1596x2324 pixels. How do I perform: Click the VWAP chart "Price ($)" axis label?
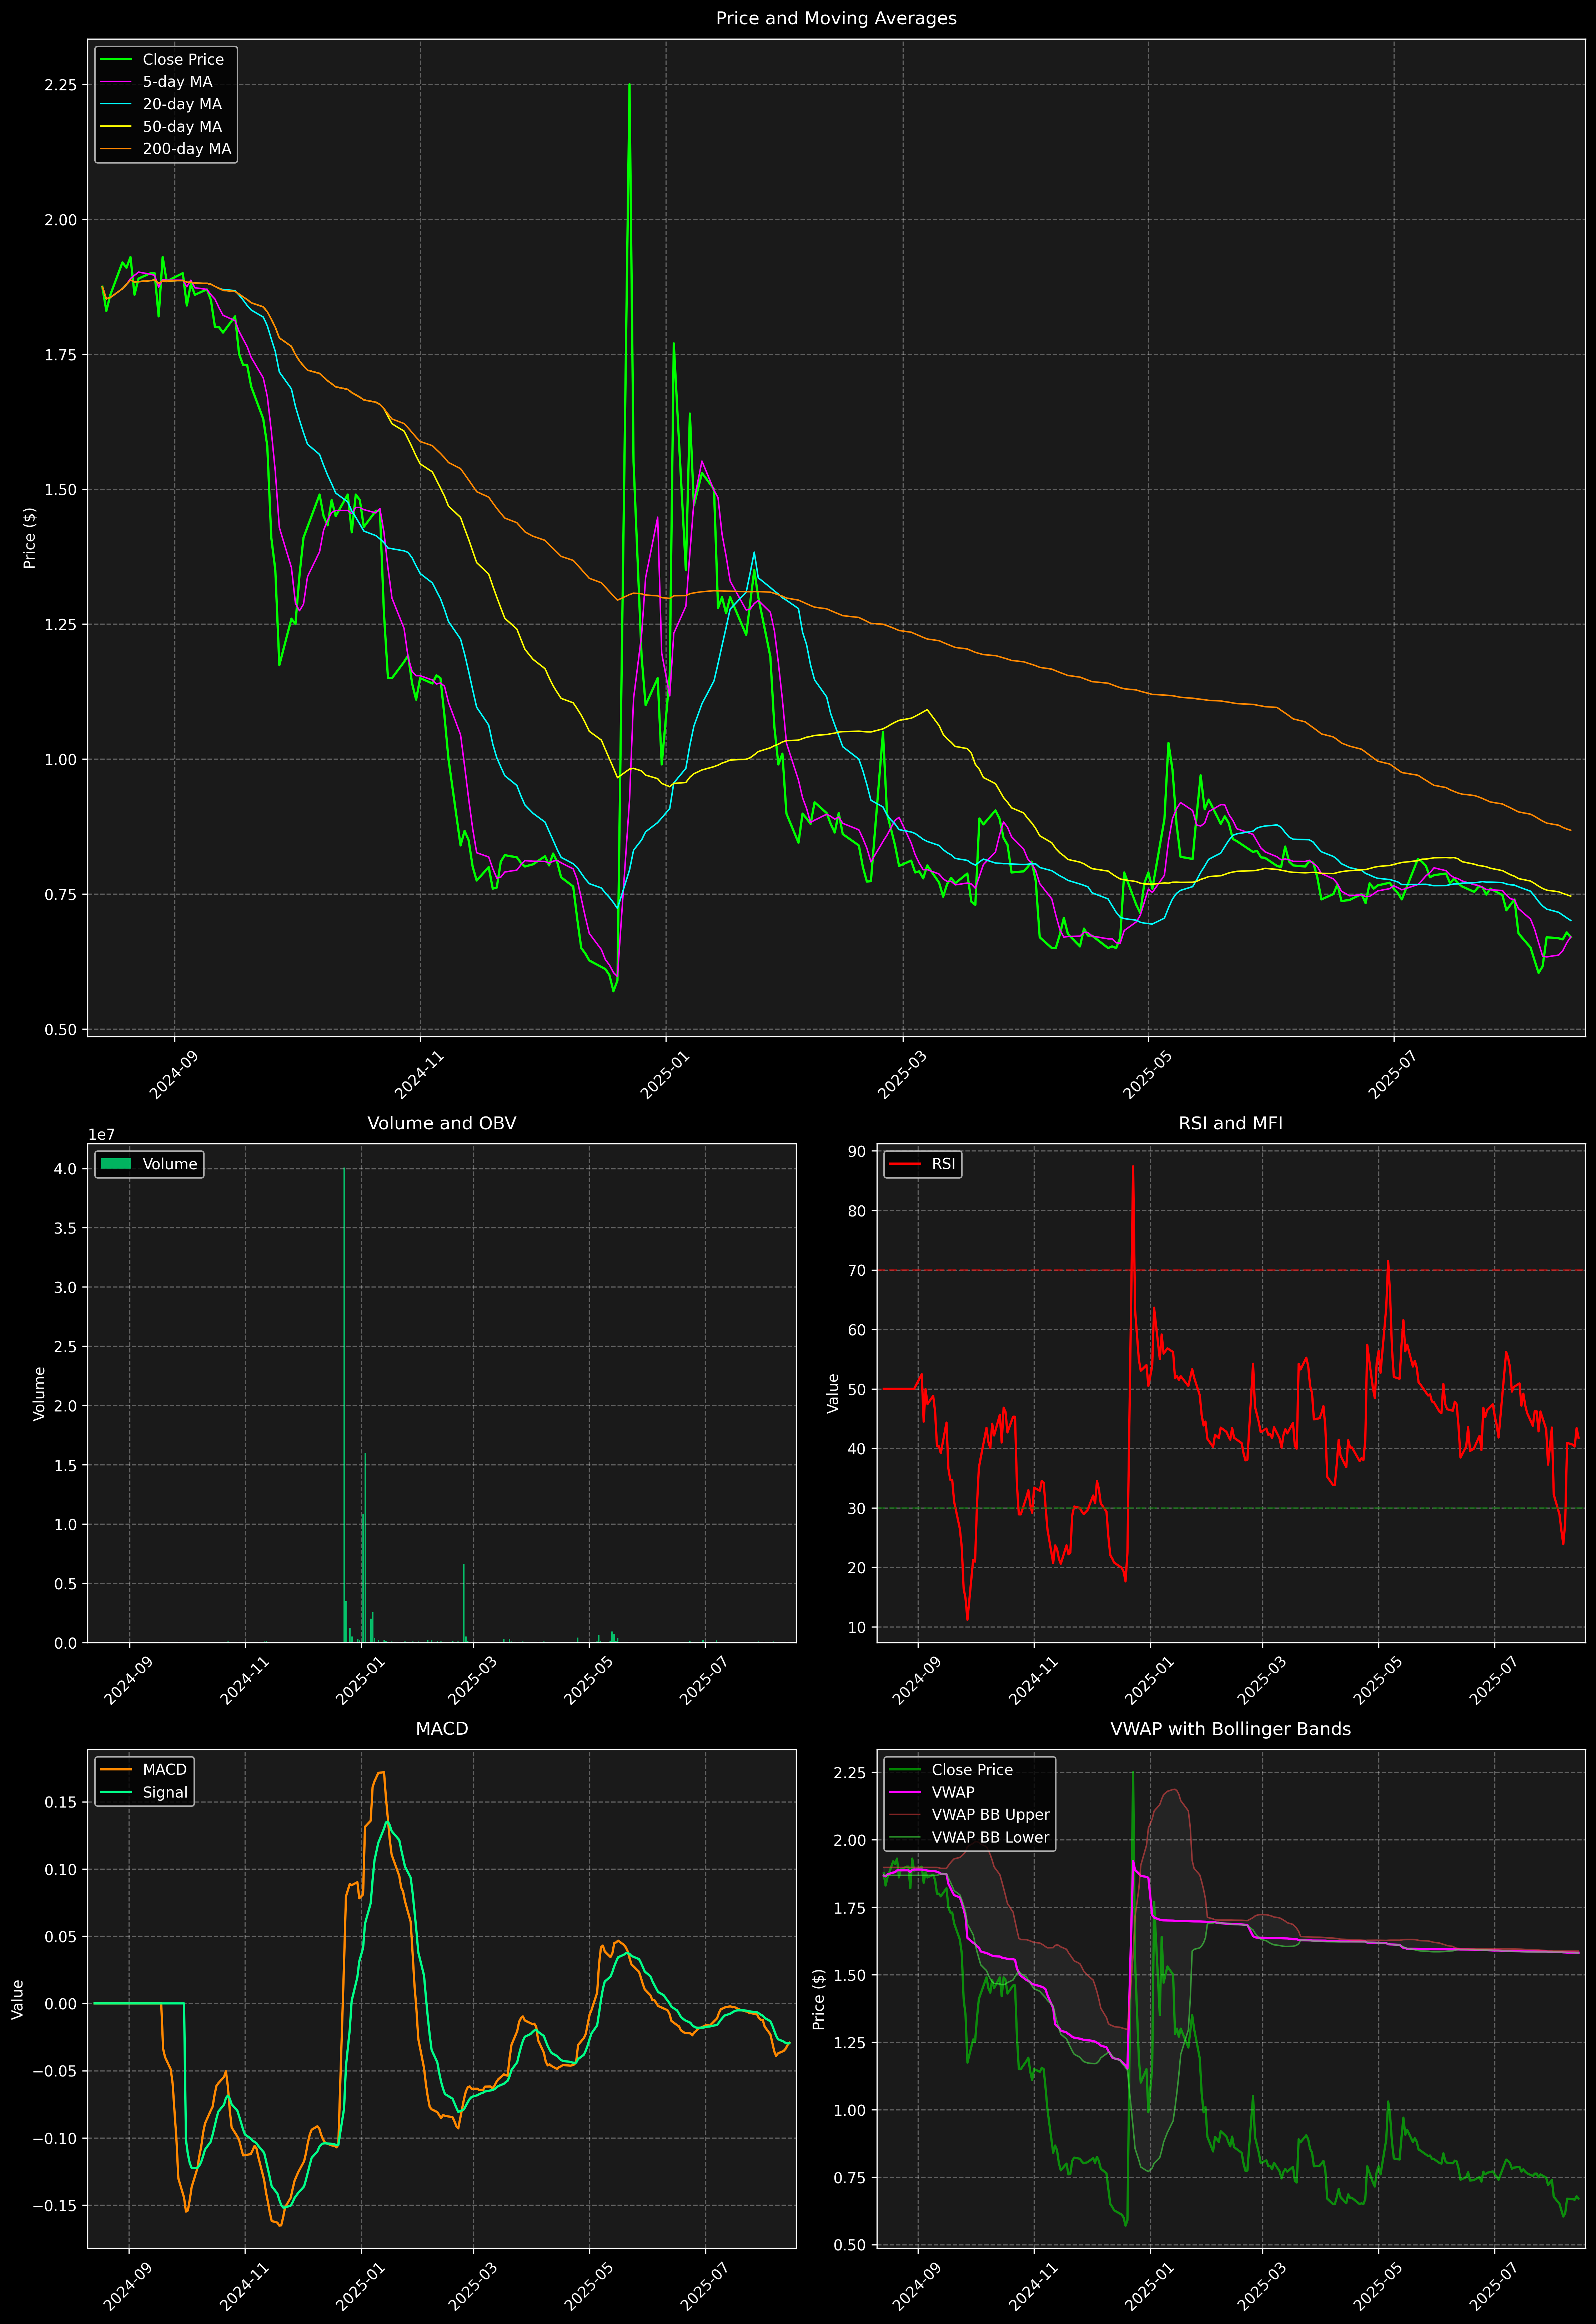tap(818, 1999)
